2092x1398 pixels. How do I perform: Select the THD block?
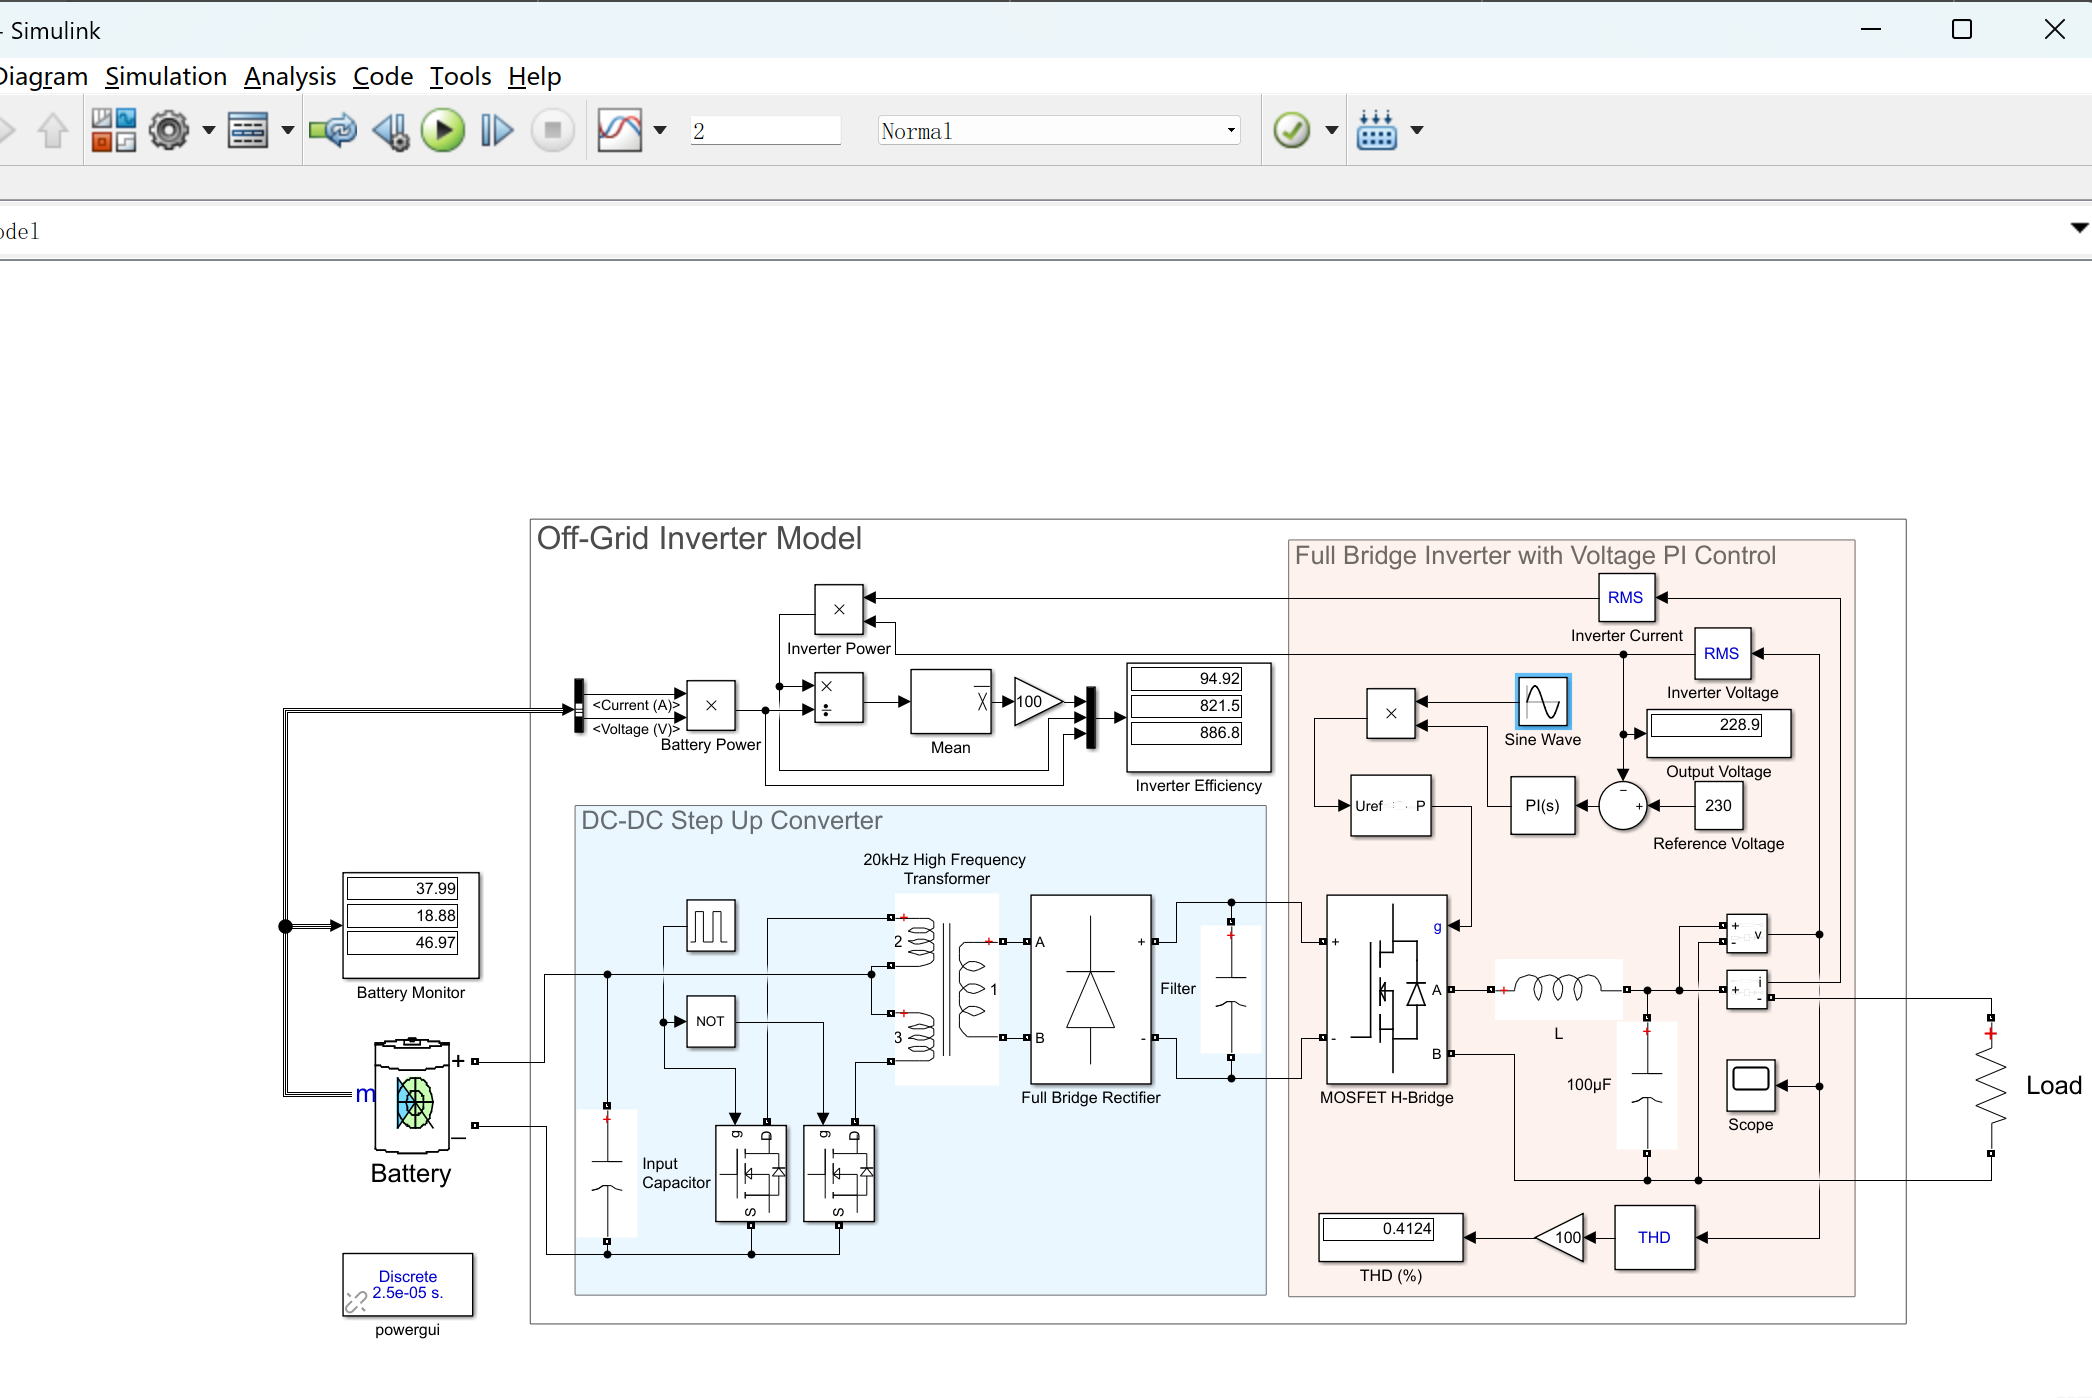[1654, 1238]
